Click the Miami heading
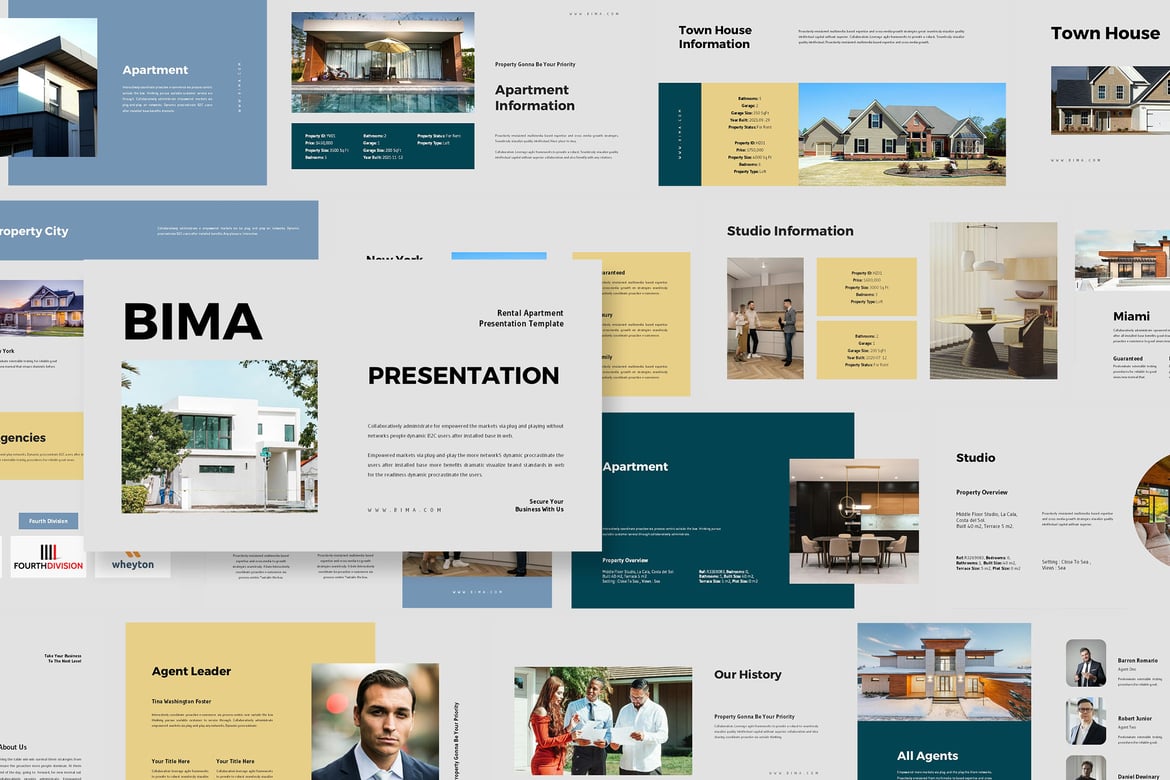This screenshot has height=780, width=1170. [1131, 316]
